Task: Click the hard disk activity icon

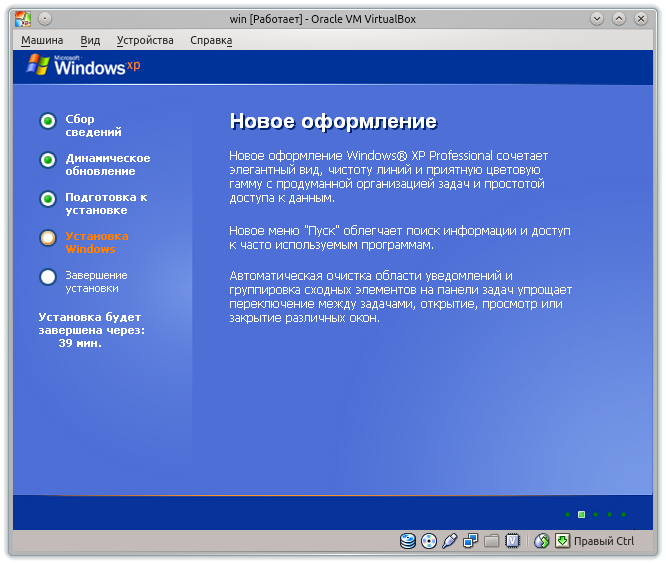Action: tap(408, 541)
